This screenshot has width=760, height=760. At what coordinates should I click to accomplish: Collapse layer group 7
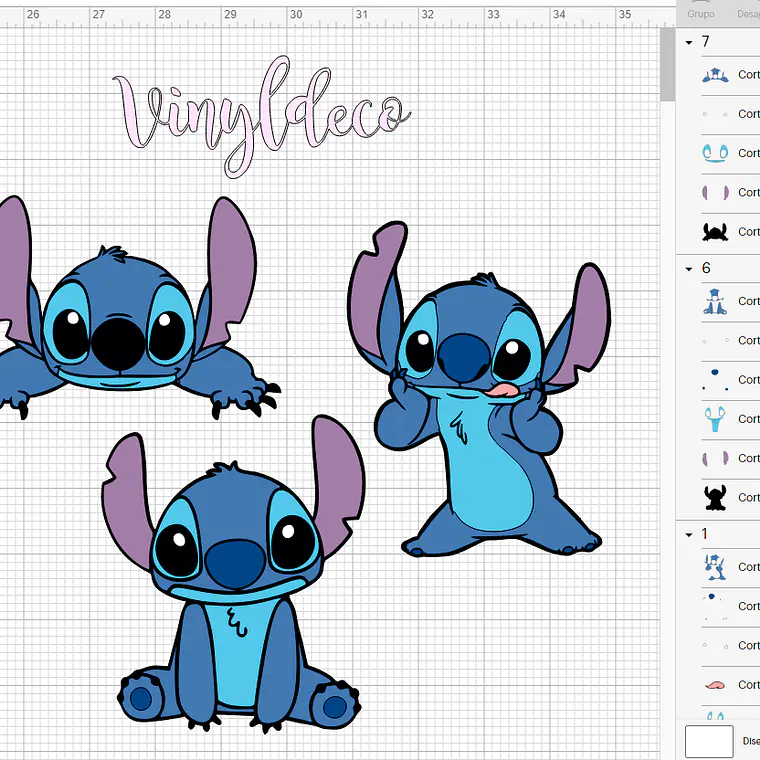pos(689,43)
